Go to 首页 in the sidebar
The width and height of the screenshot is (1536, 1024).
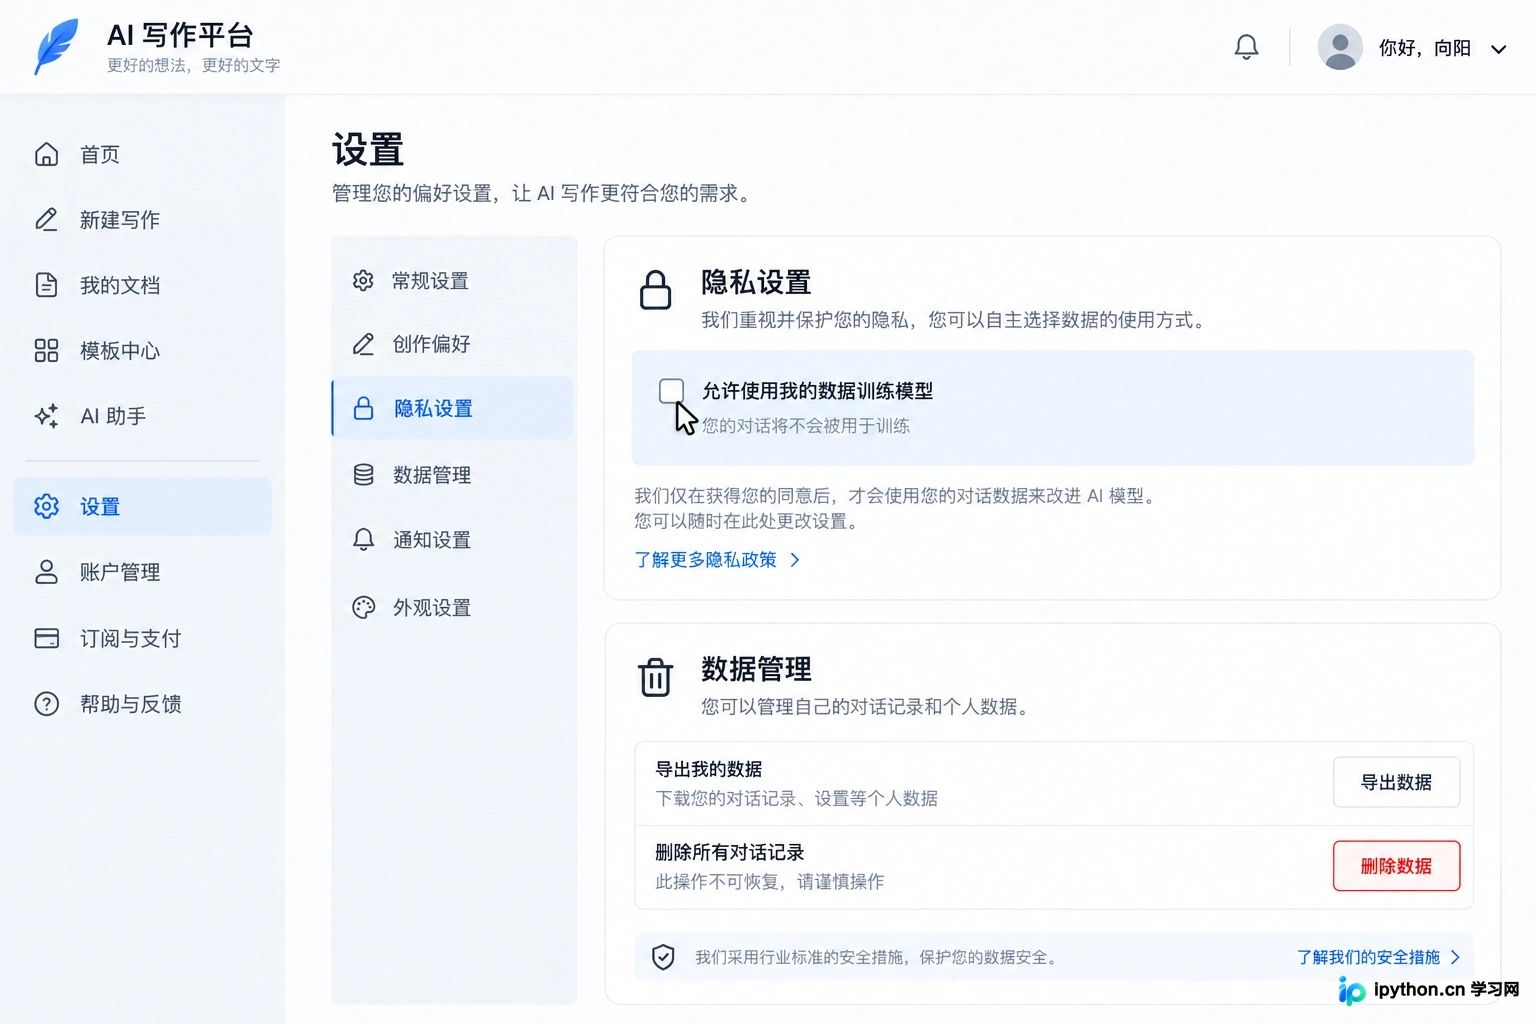[x=142, y=154]
